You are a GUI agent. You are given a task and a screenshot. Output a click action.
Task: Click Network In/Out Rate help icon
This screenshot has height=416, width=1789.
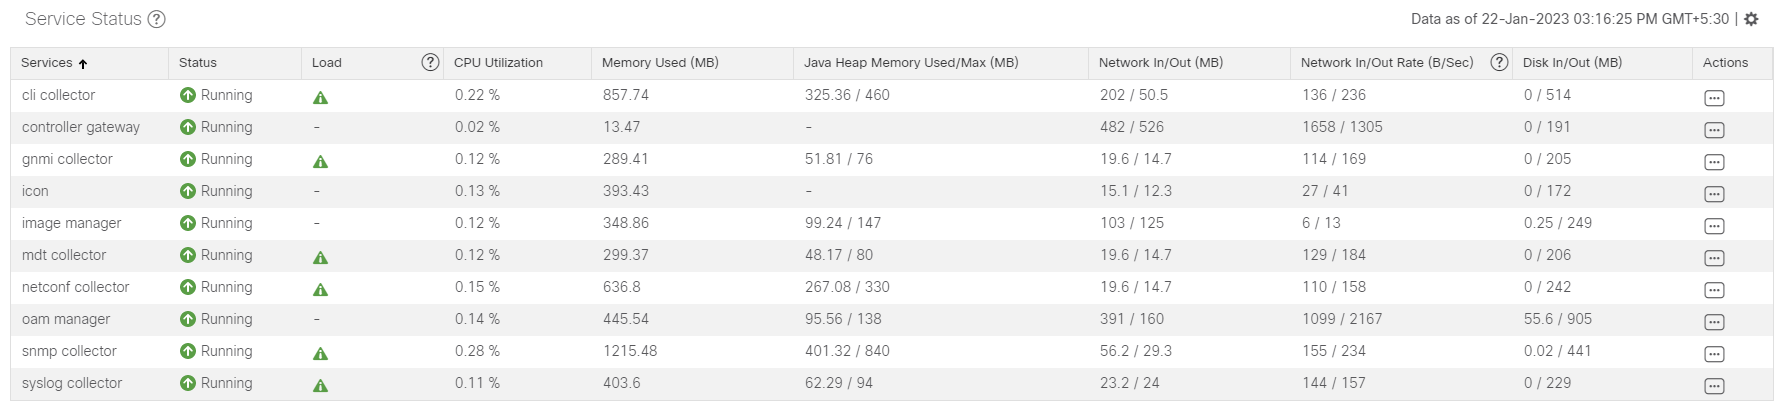click(x=1499, y=62)
